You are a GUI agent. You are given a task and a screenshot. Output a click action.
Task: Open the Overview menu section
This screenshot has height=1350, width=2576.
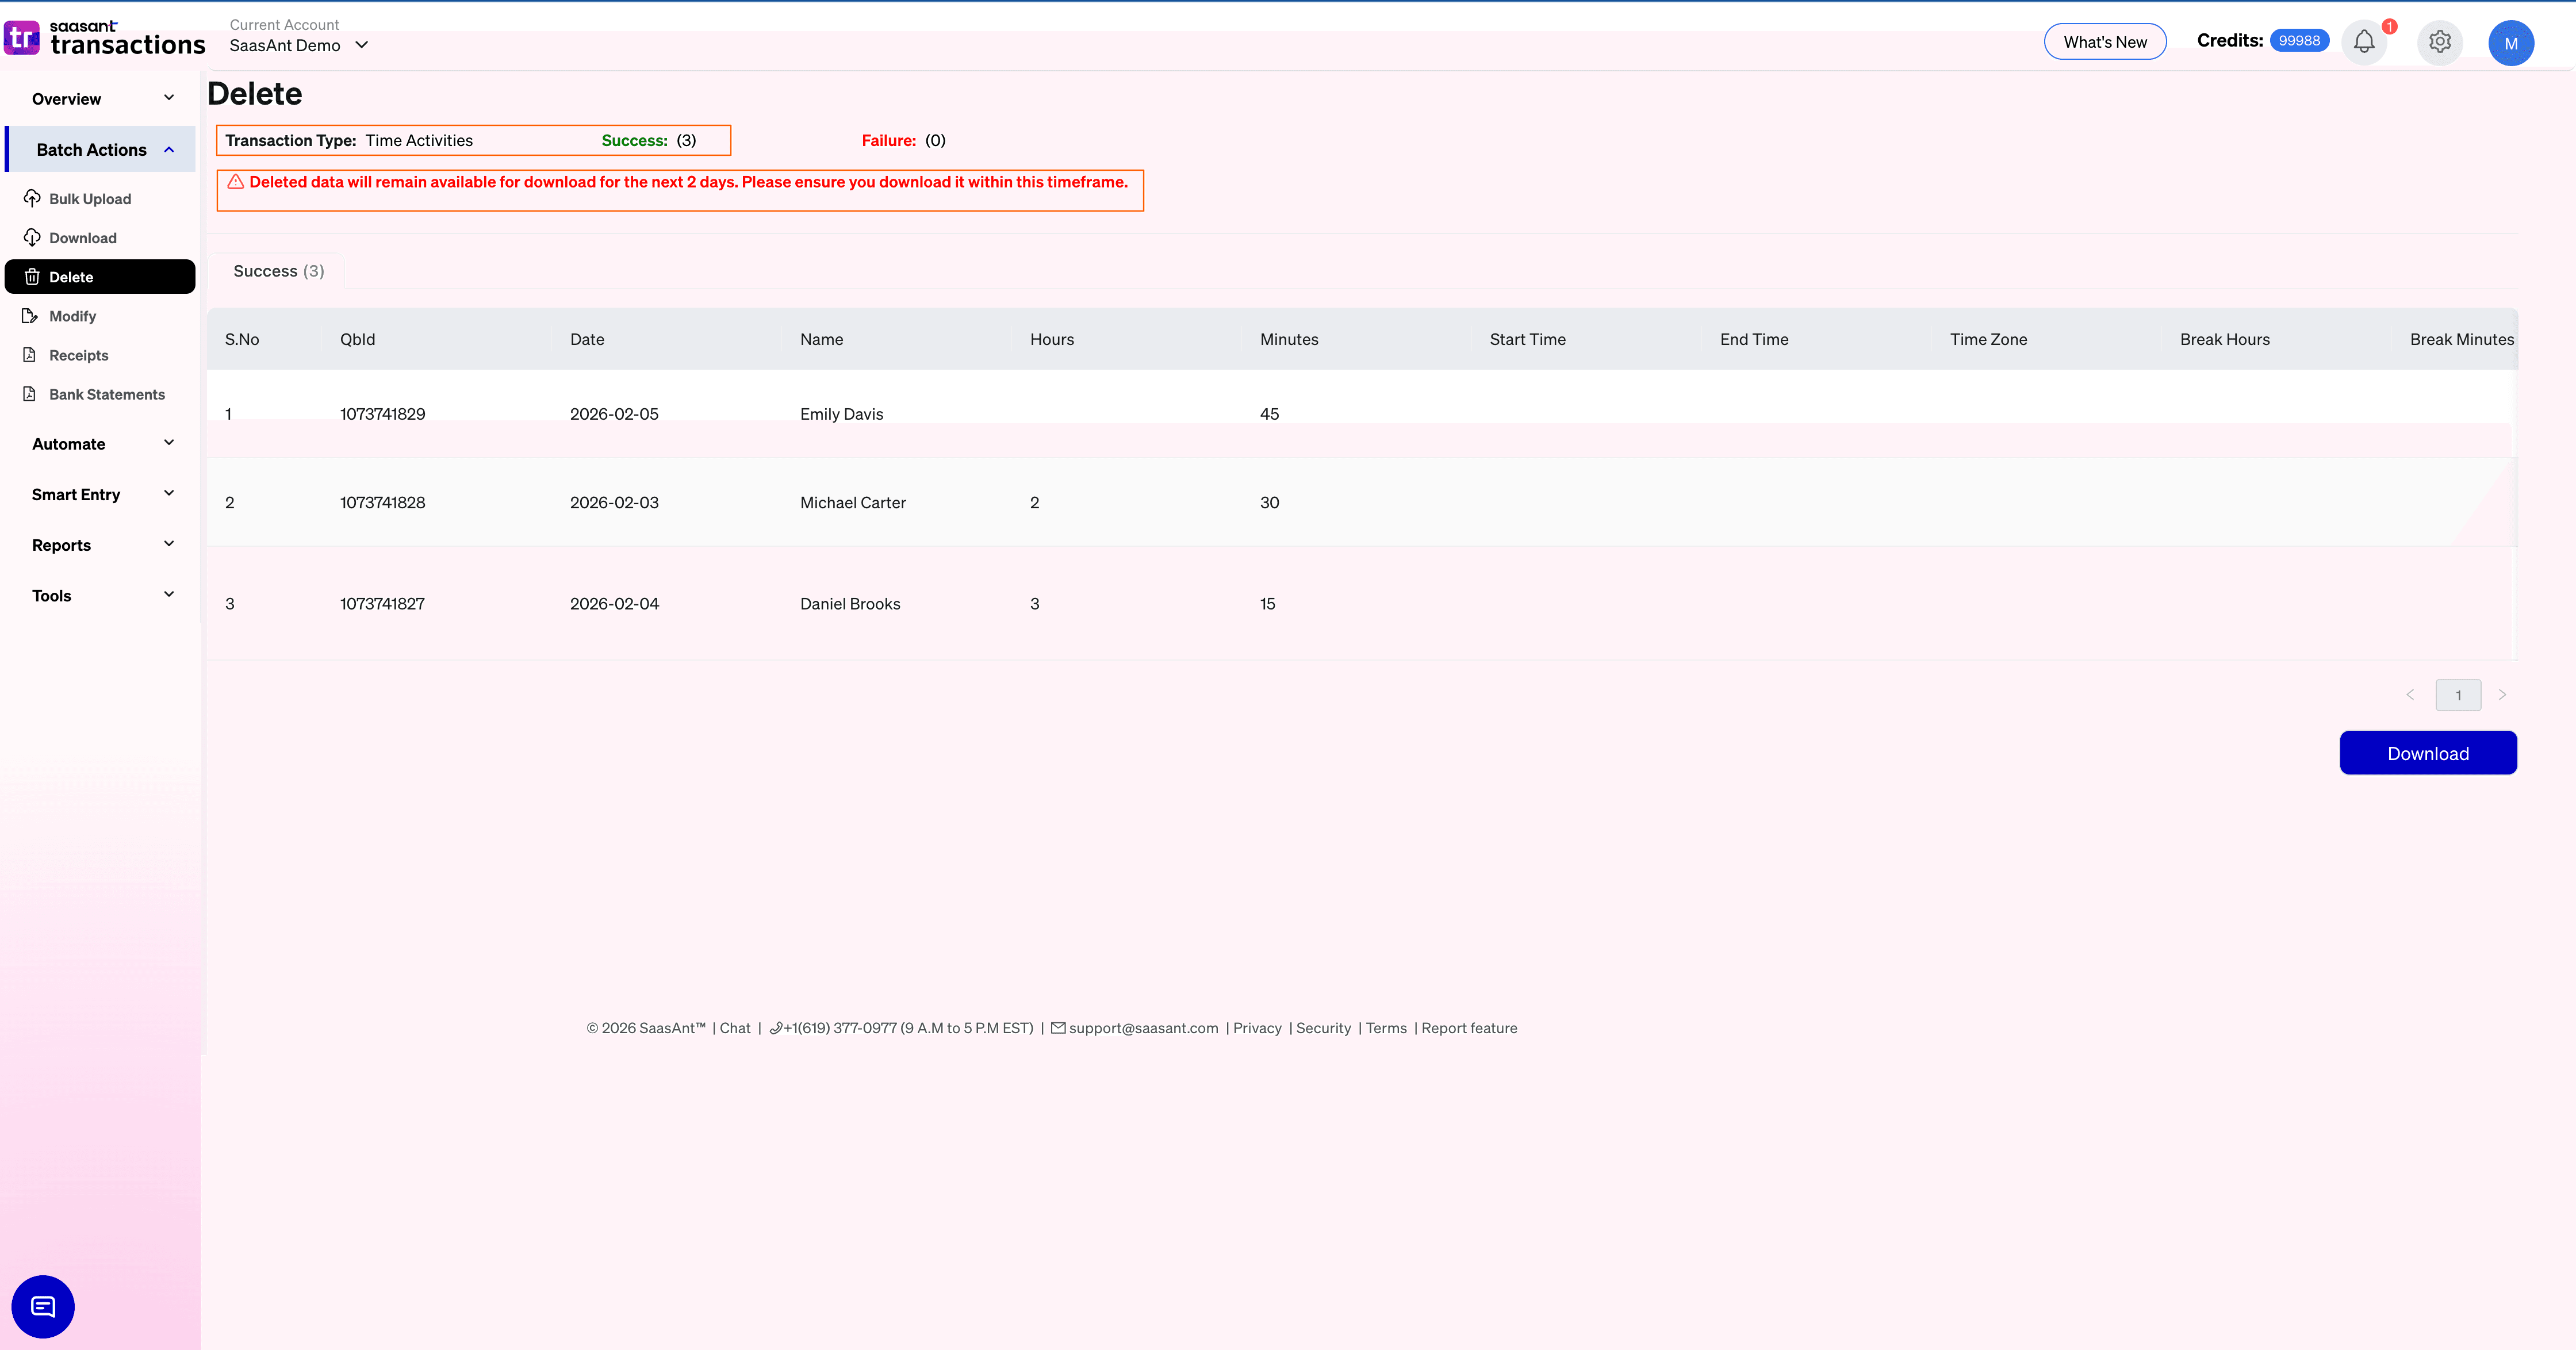100,98
